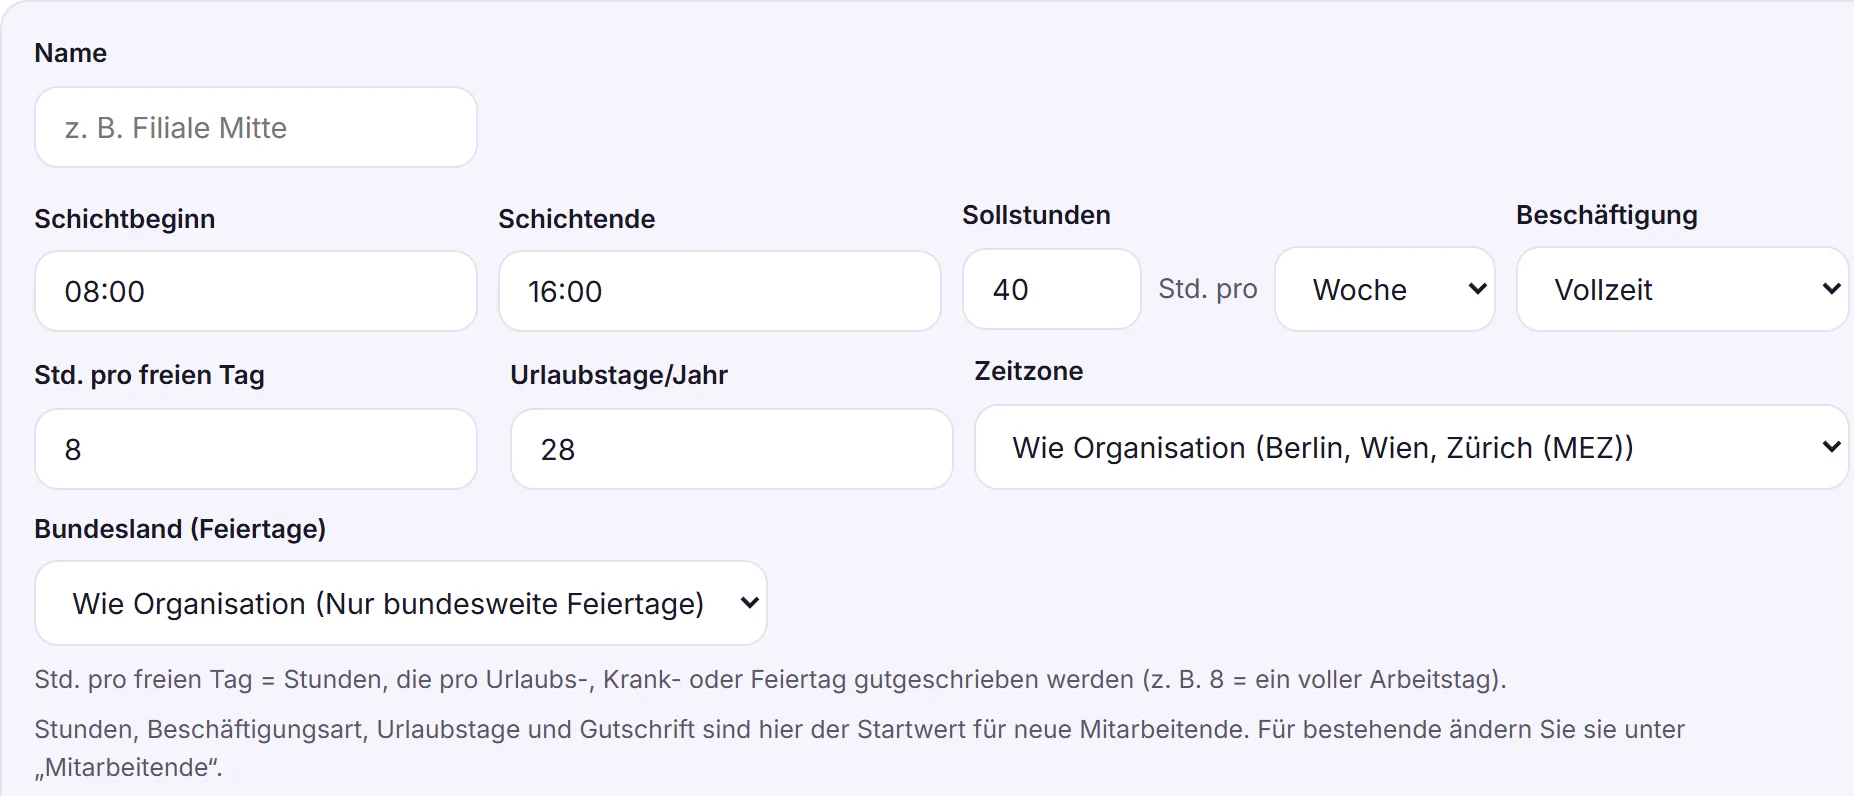This screenshot has width=1854, height=796.
Task: Click the Schichtbeginn label
Action: click(x=125, y=219)
